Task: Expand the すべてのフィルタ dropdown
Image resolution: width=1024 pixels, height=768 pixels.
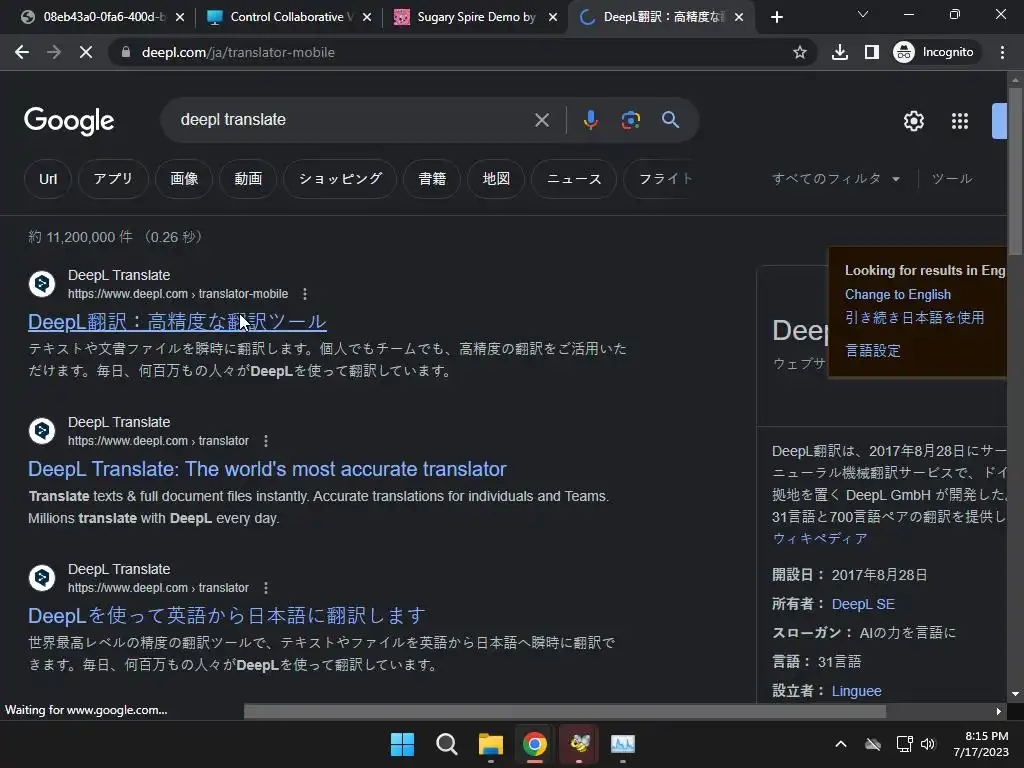Action: 835,179
